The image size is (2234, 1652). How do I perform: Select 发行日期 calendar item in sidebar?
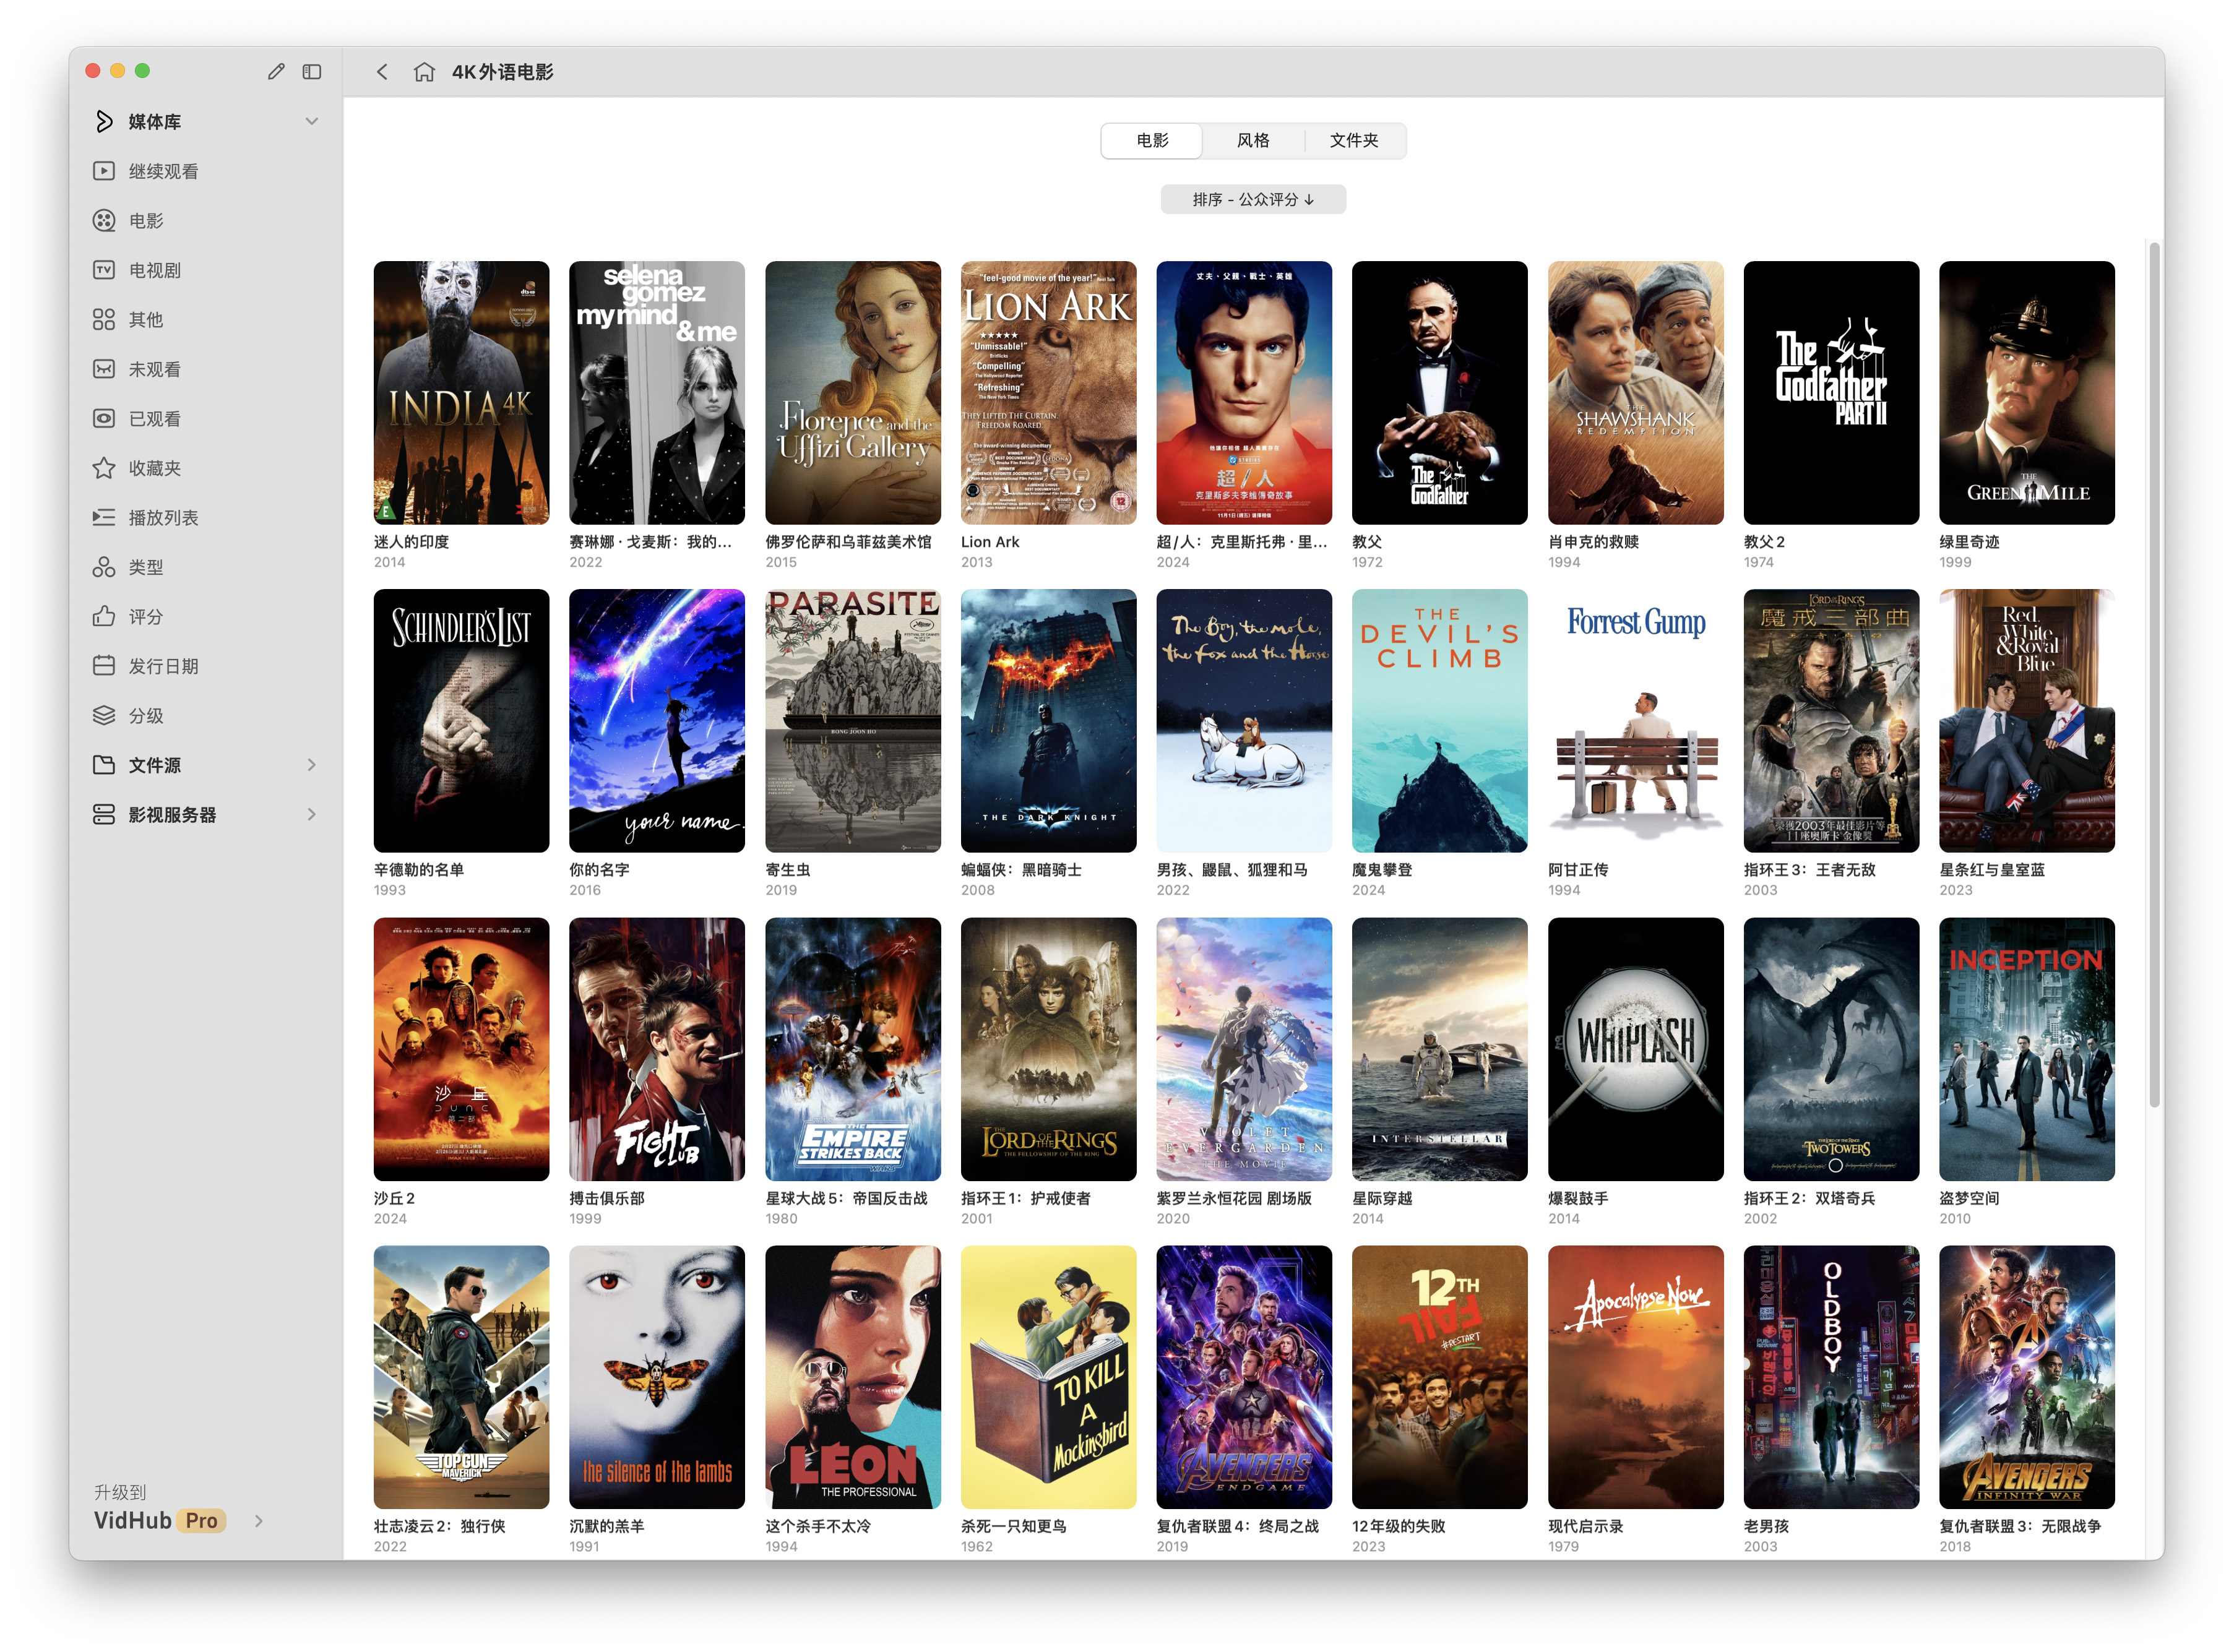coord(163,666)
